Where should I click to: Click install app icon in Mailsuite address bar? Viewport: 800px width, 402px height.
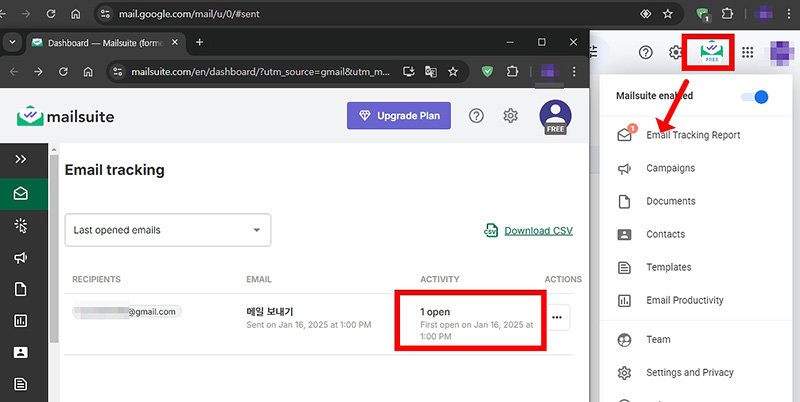[409, 71]
